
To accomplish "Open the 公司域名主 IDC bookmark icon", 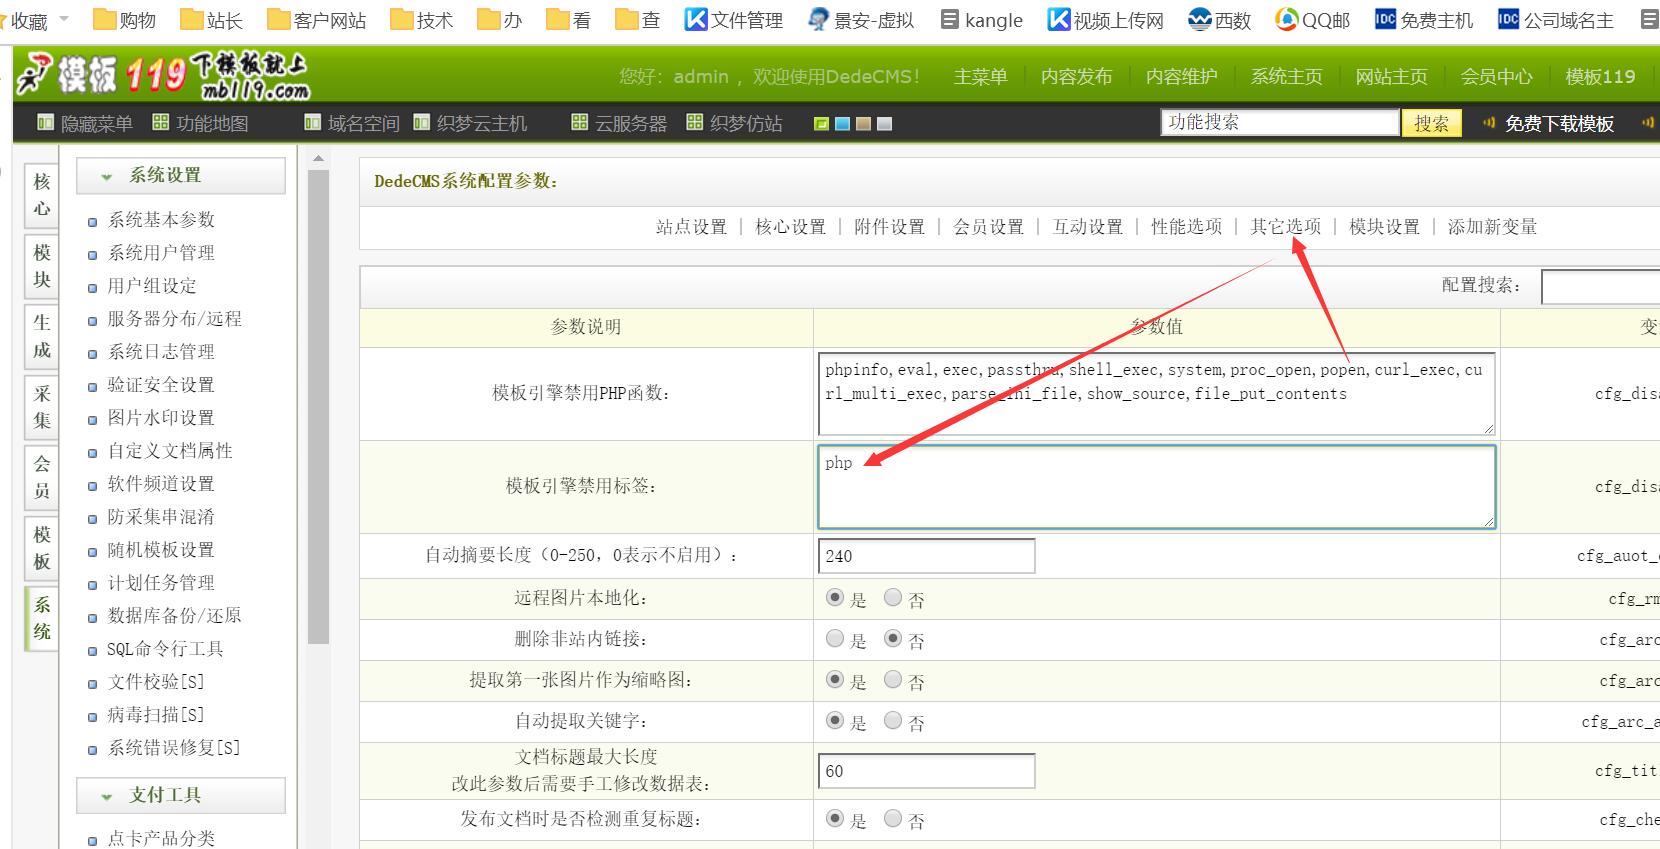I will point(1508,19).
